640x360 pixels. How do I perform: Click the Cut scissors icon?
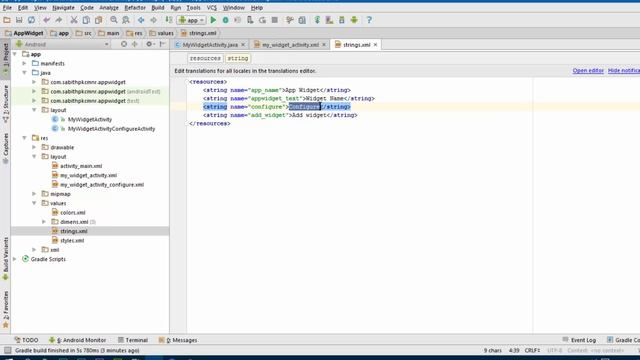point(74,20)
